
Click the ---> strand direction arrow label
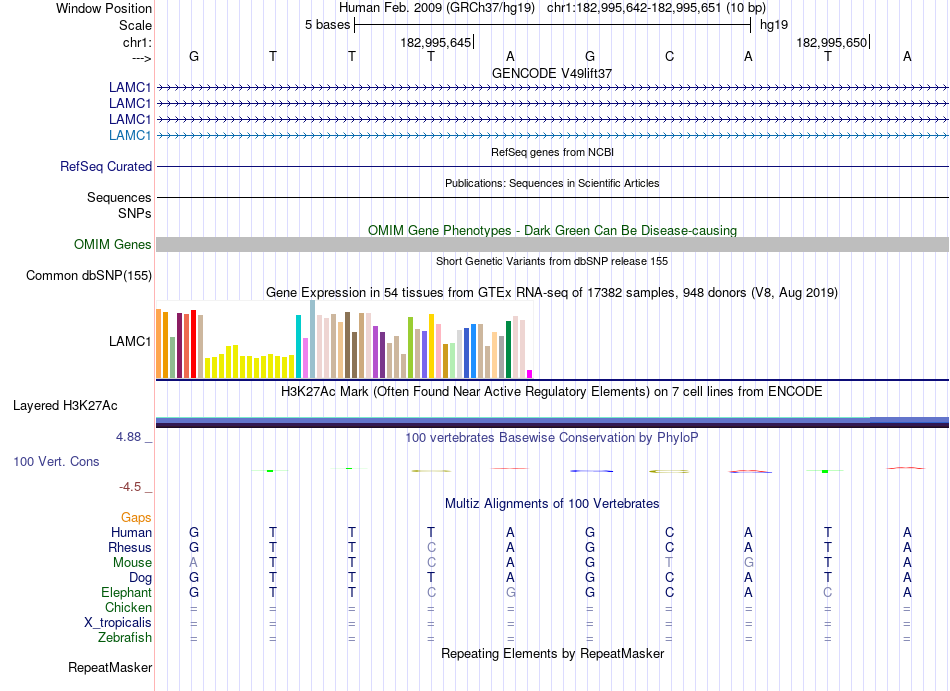coord(141,58)
